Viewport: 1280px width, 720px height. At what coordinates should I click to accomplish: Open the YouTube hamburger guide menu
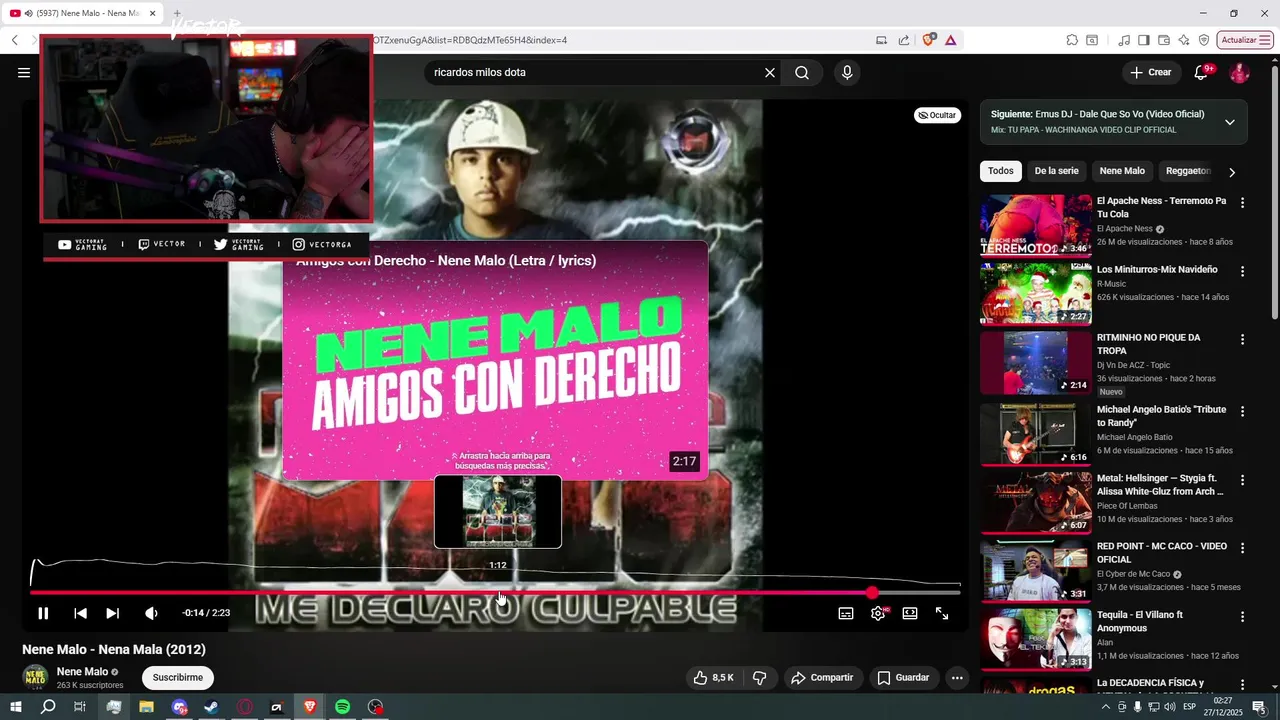pos(24,72)
